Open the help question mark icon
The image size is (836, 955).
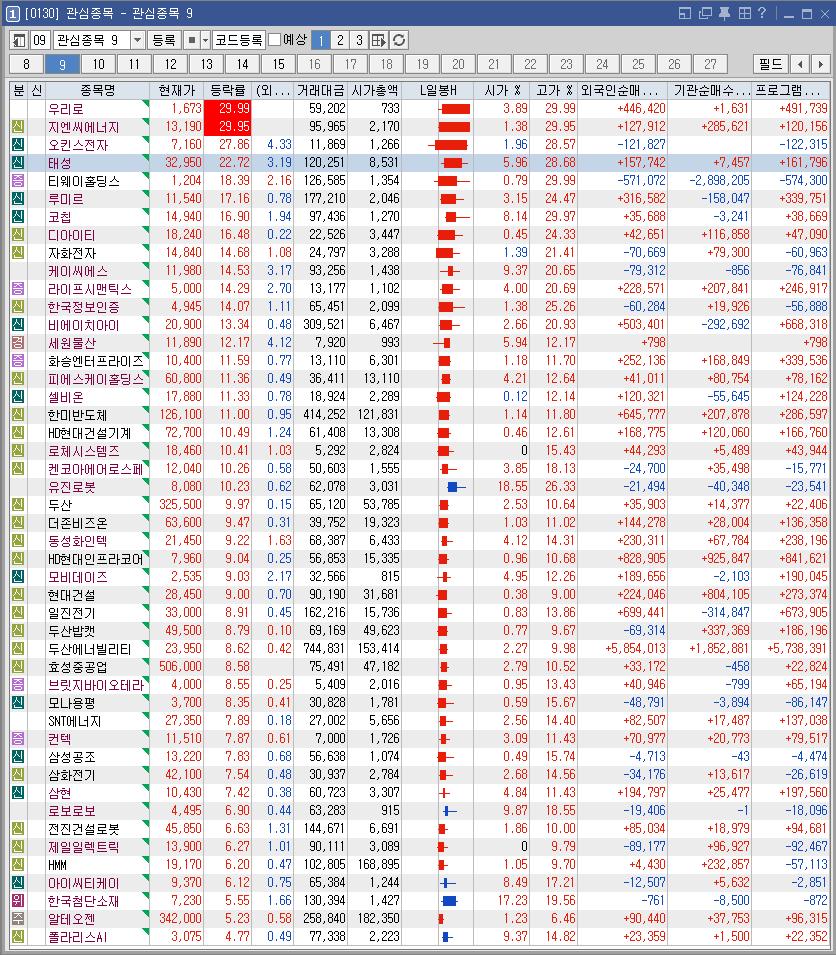[762, 13]
